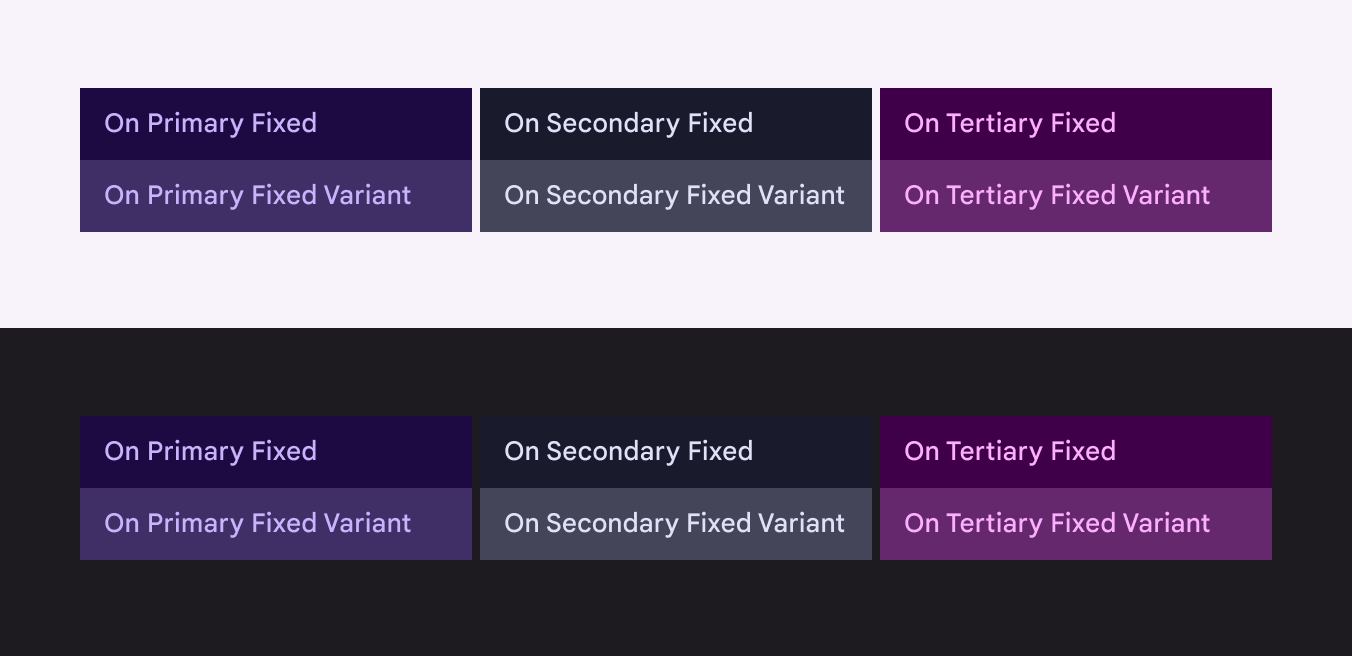Image resolution: width=1352 pixels, height=656 pixels.
Task: Click the empty light theme background area
Action: click(x=676, y=280)
